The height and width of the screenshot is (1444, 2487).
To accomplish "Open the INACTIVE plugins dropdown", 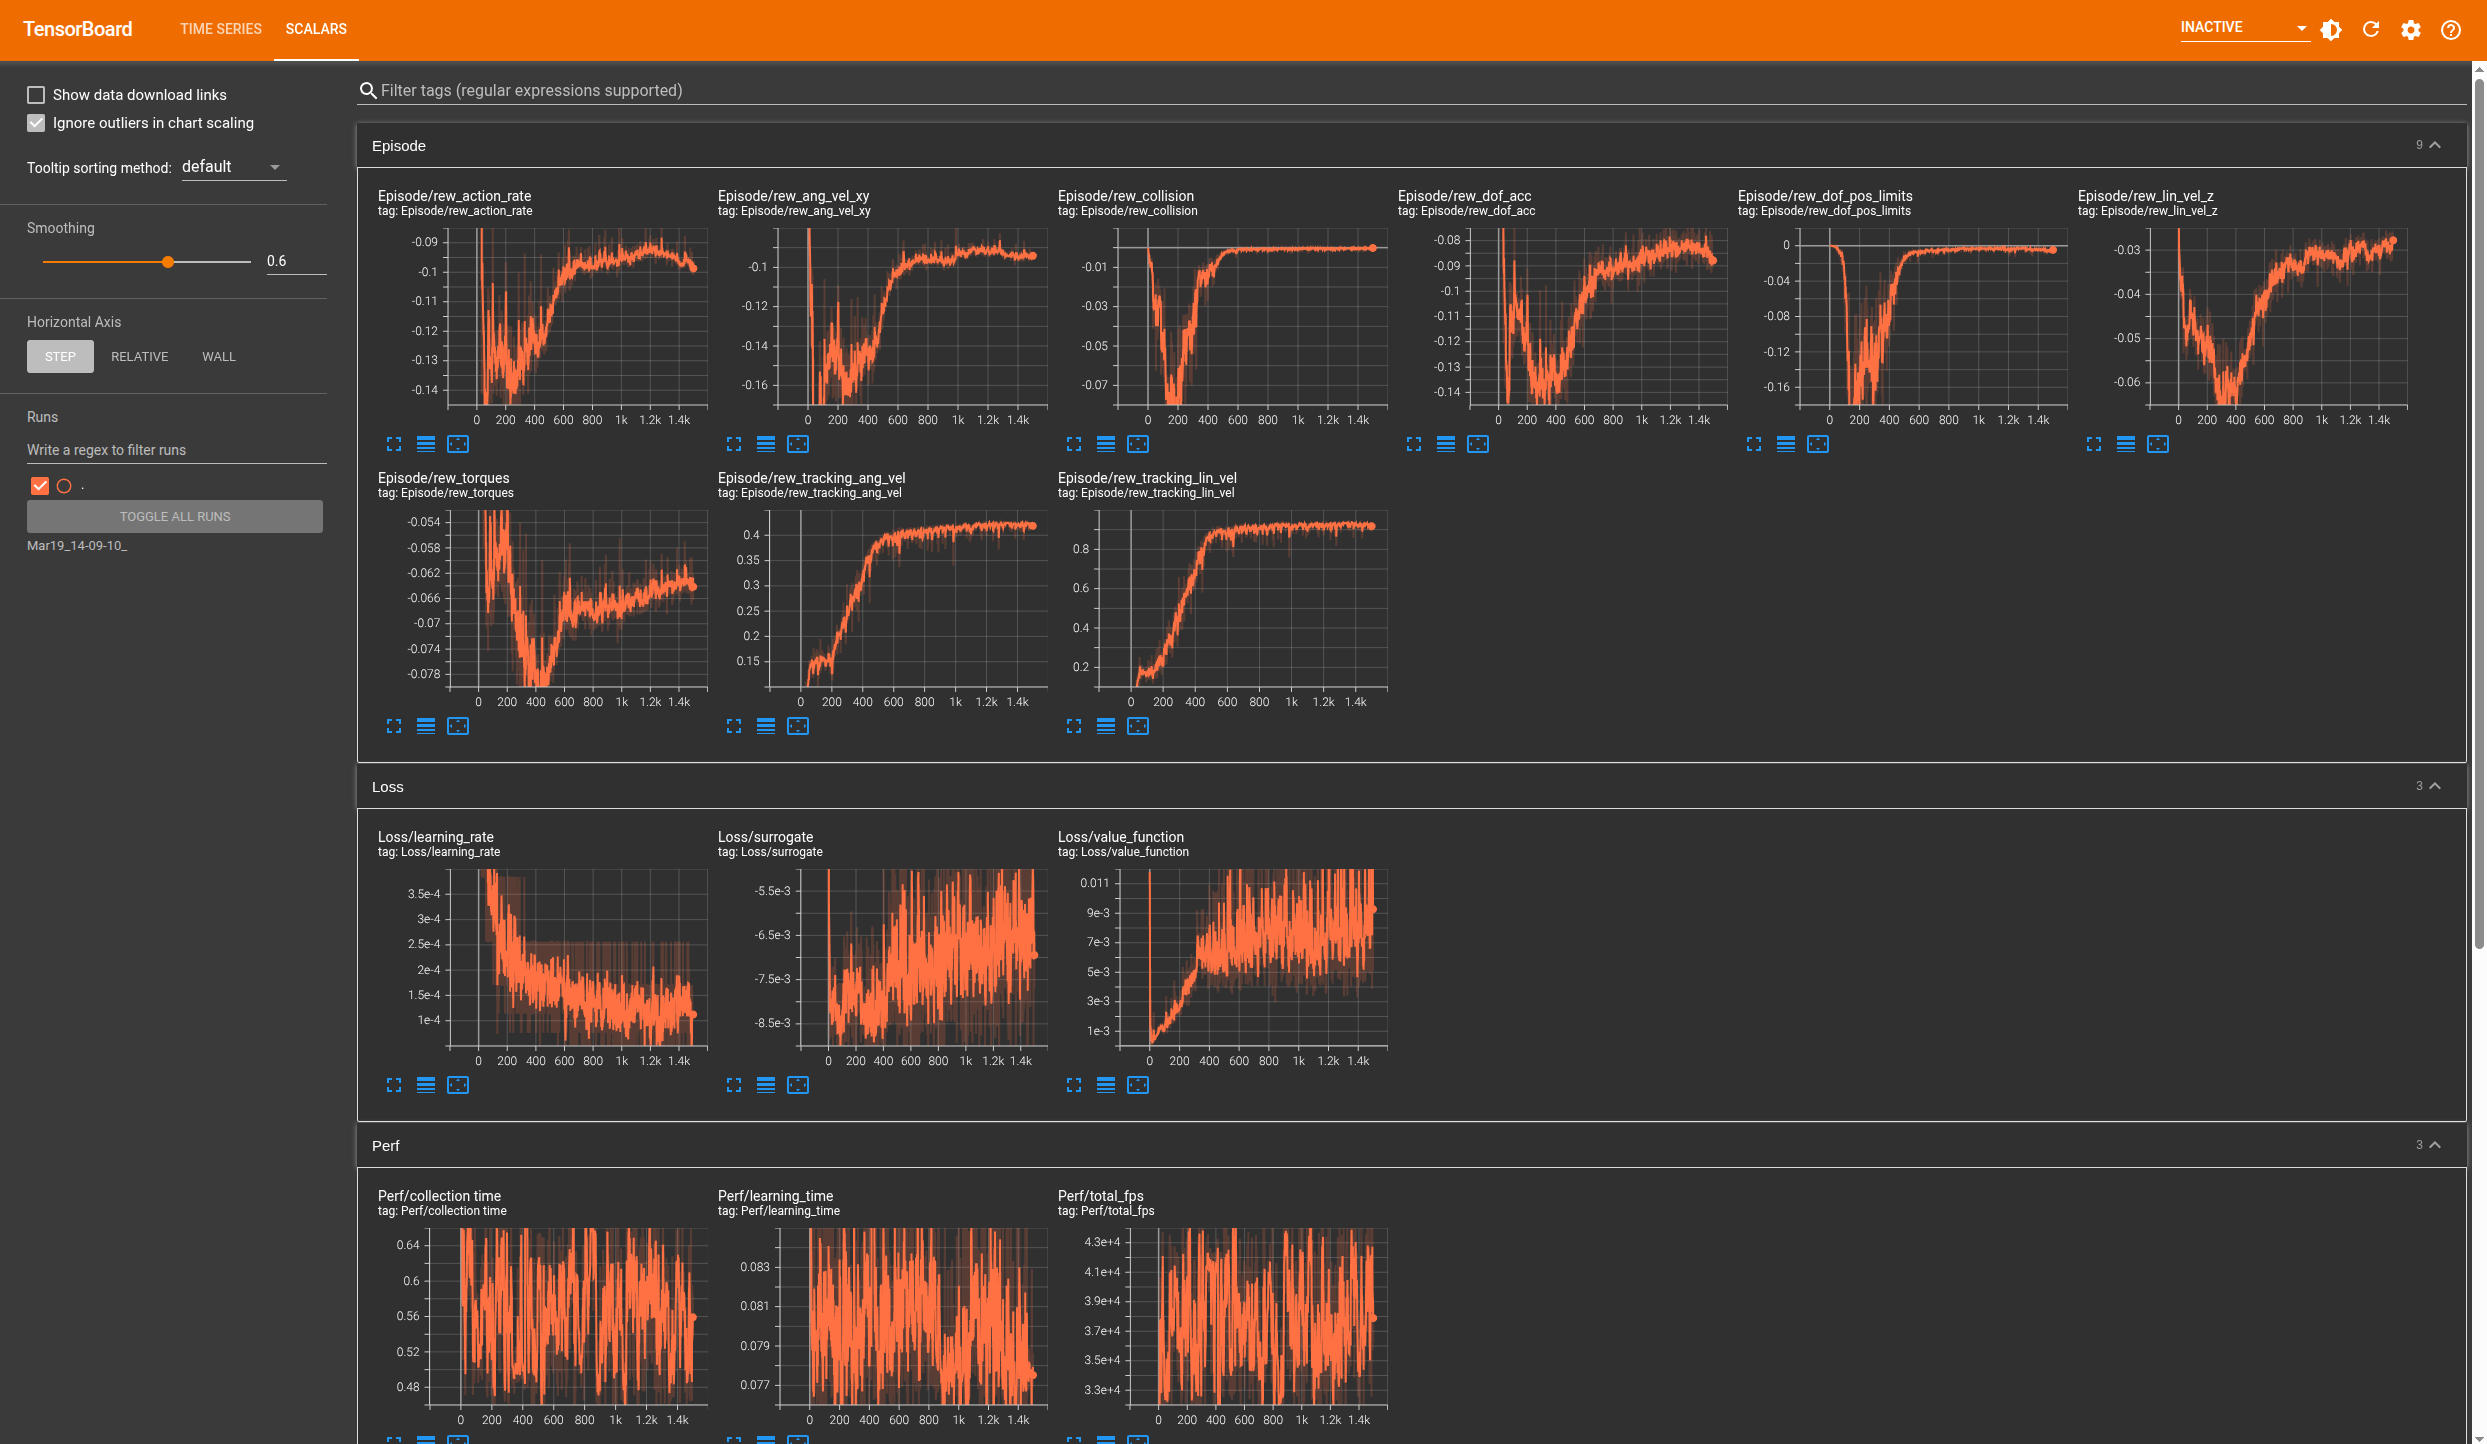I will 2243,28.
